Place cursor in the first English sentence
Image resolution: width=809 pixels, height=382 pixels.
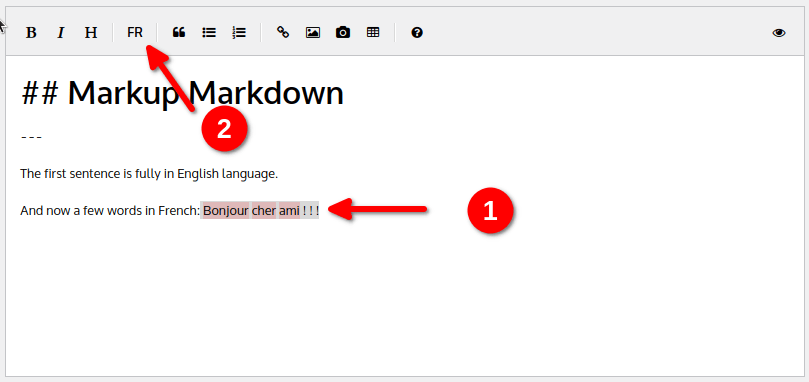coord(149,174)
